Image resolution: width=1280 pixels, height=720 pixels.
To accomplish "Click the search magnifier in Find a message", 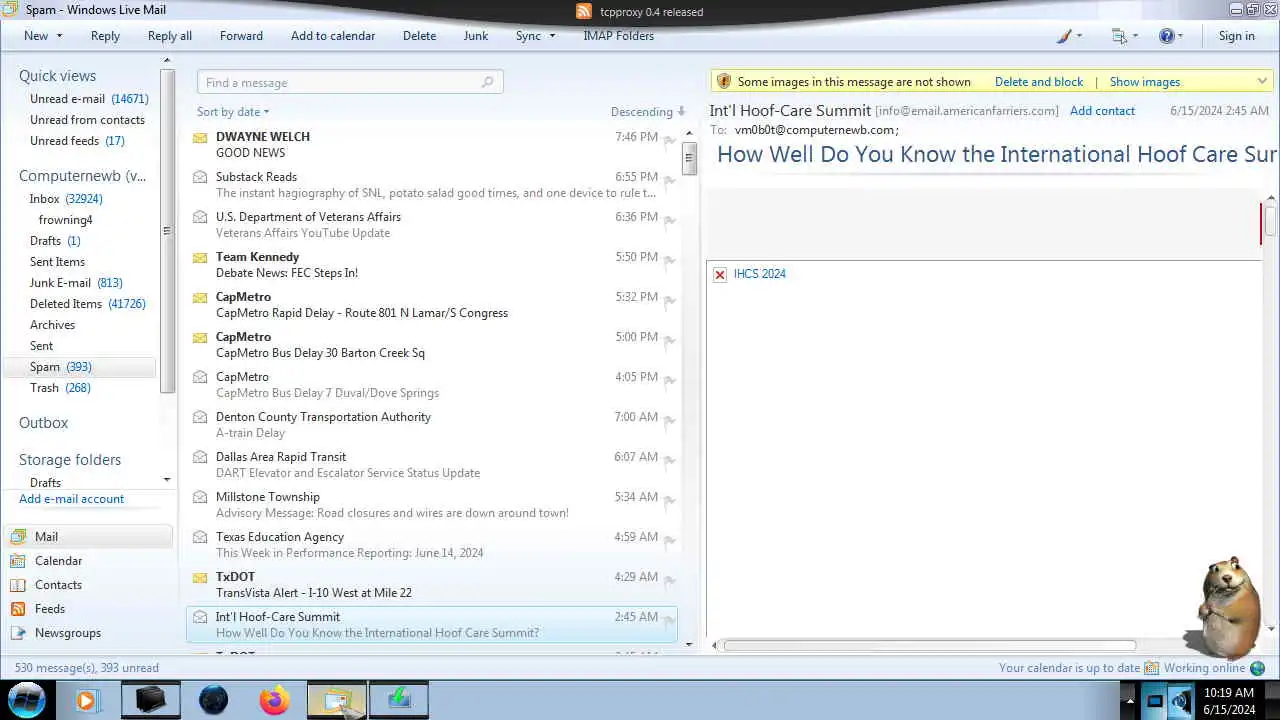I will point(488,82).
